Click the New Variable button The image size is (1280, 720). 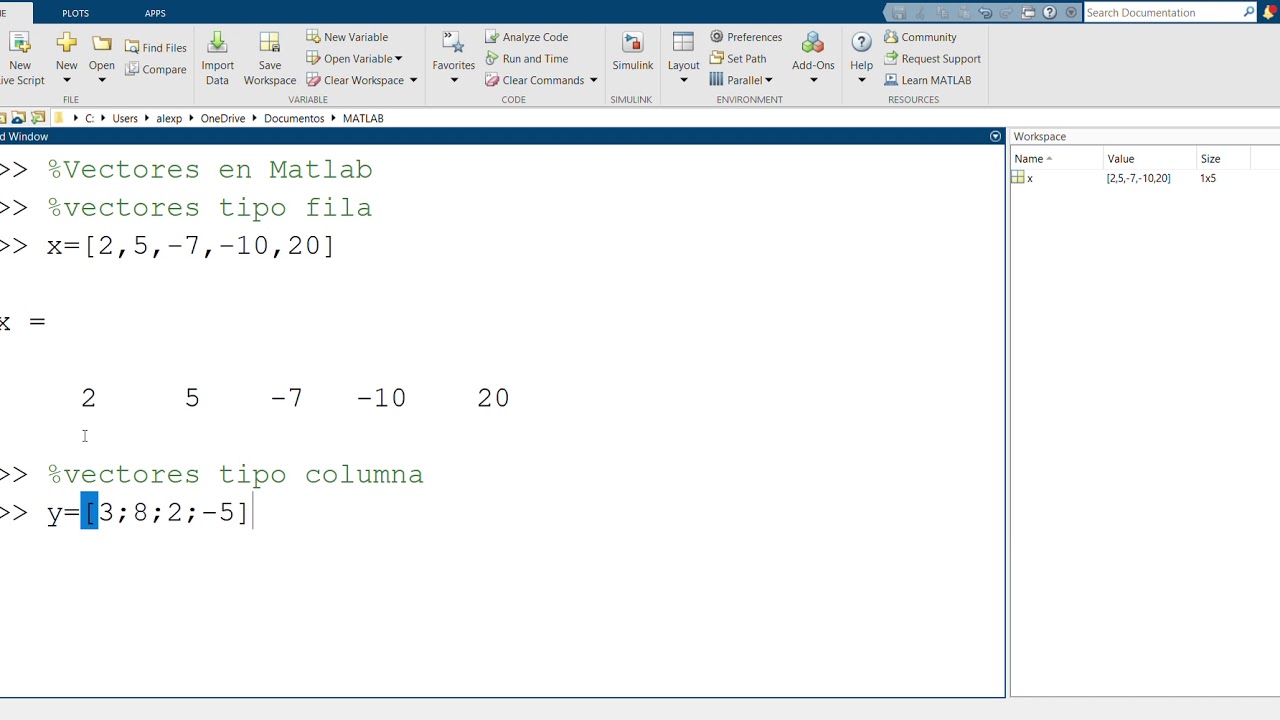coord(347,37)
